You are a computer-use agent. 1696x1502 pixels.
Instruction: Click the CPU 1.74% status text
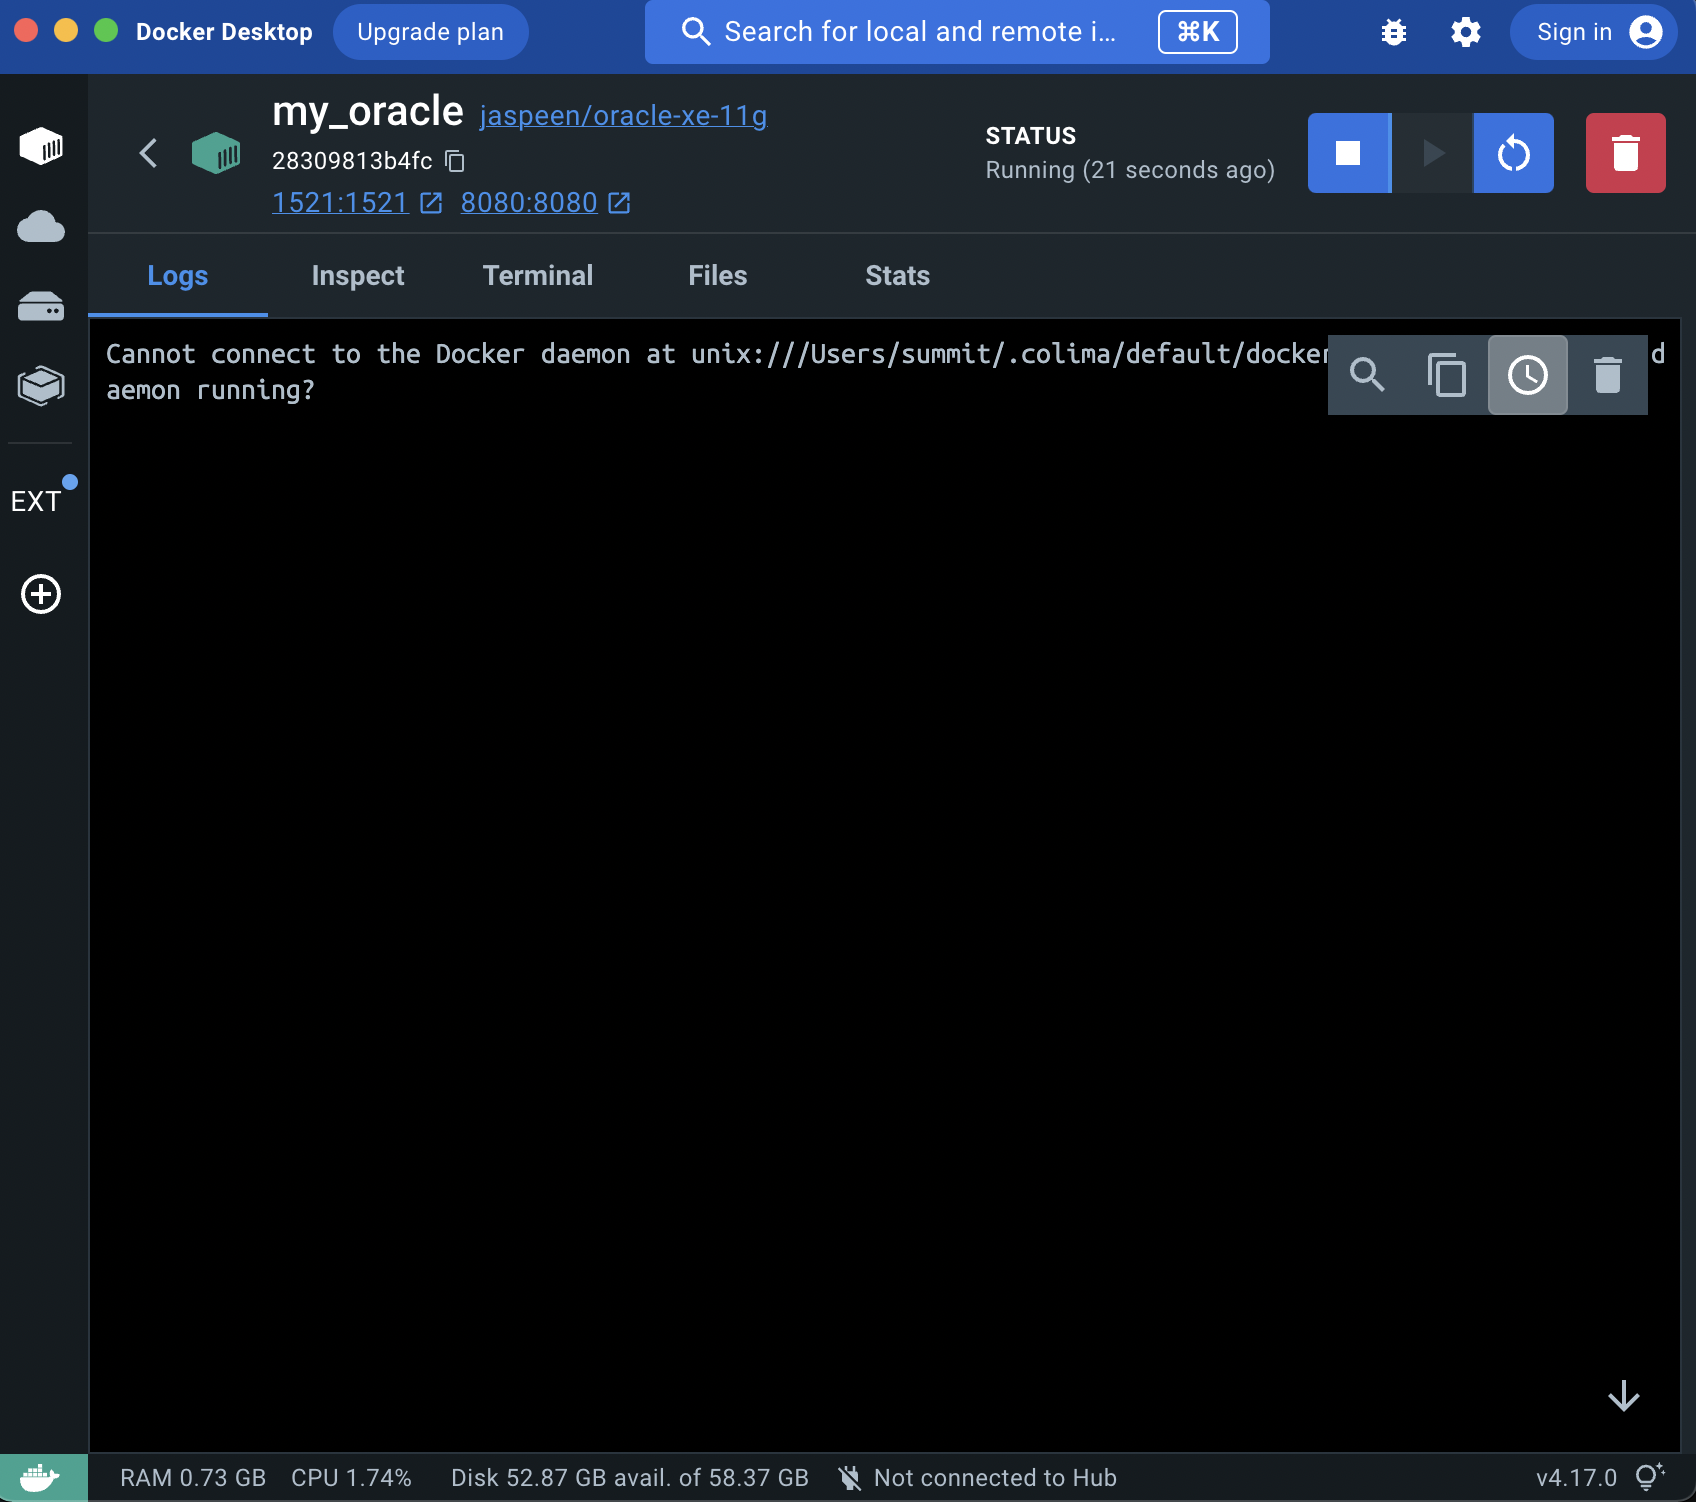[x=351, y=1478]
